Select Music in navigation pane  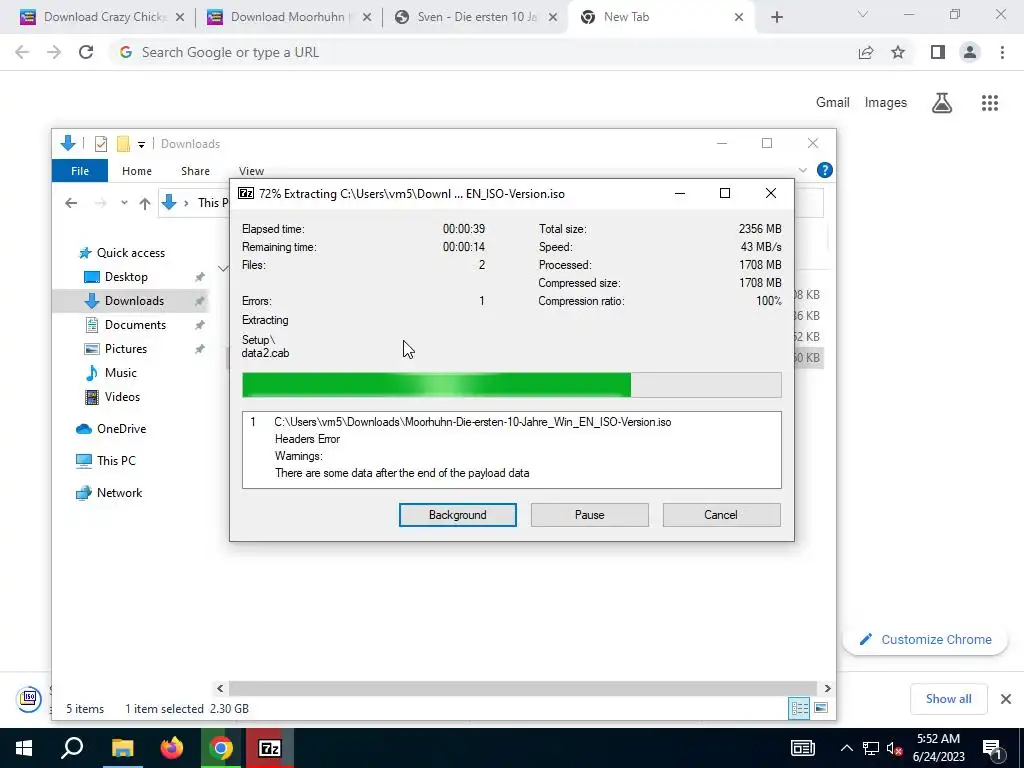[x=121, y=373]
